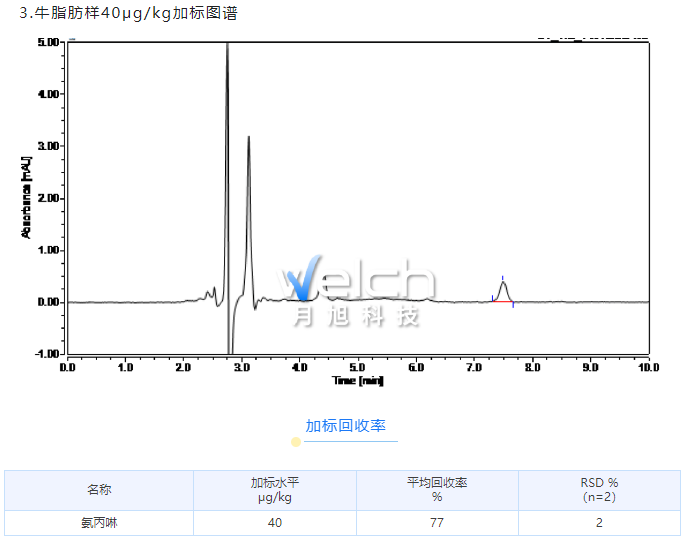Click the yellow dot beside 加标回收率 heading
Viewport: 688px width, 545px height.
(x=296, y=441)
